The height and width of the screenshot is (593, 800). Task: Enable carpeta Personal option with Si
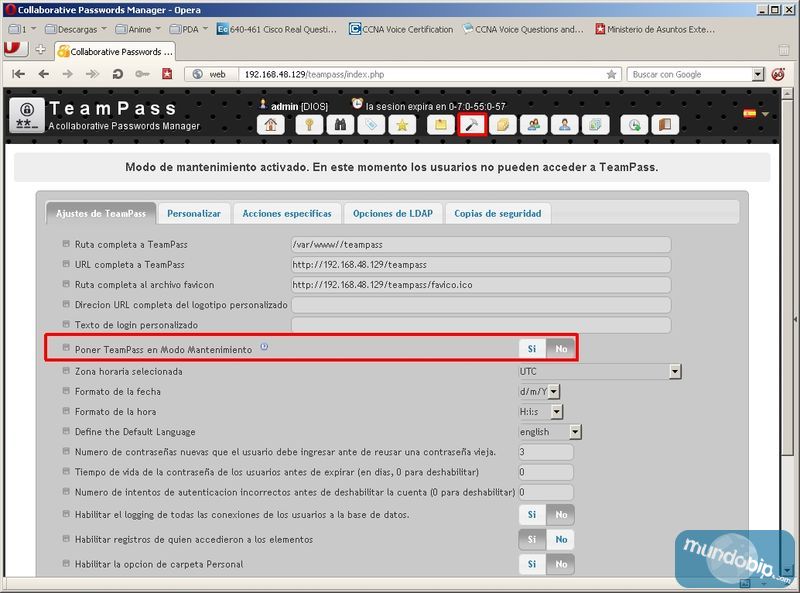point(532,564)
